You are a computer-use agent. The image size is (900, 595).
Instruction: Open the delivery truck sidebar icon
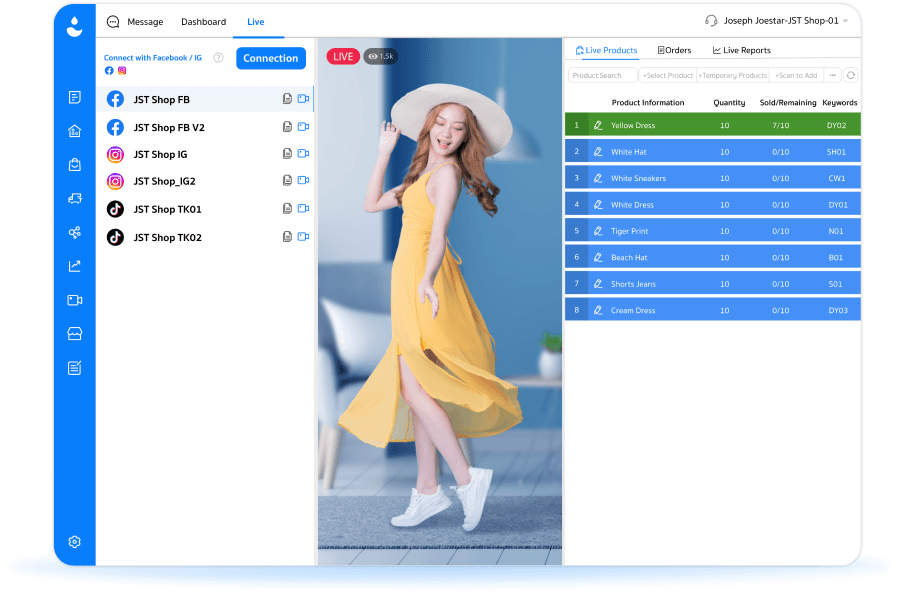tap(74, 199)
